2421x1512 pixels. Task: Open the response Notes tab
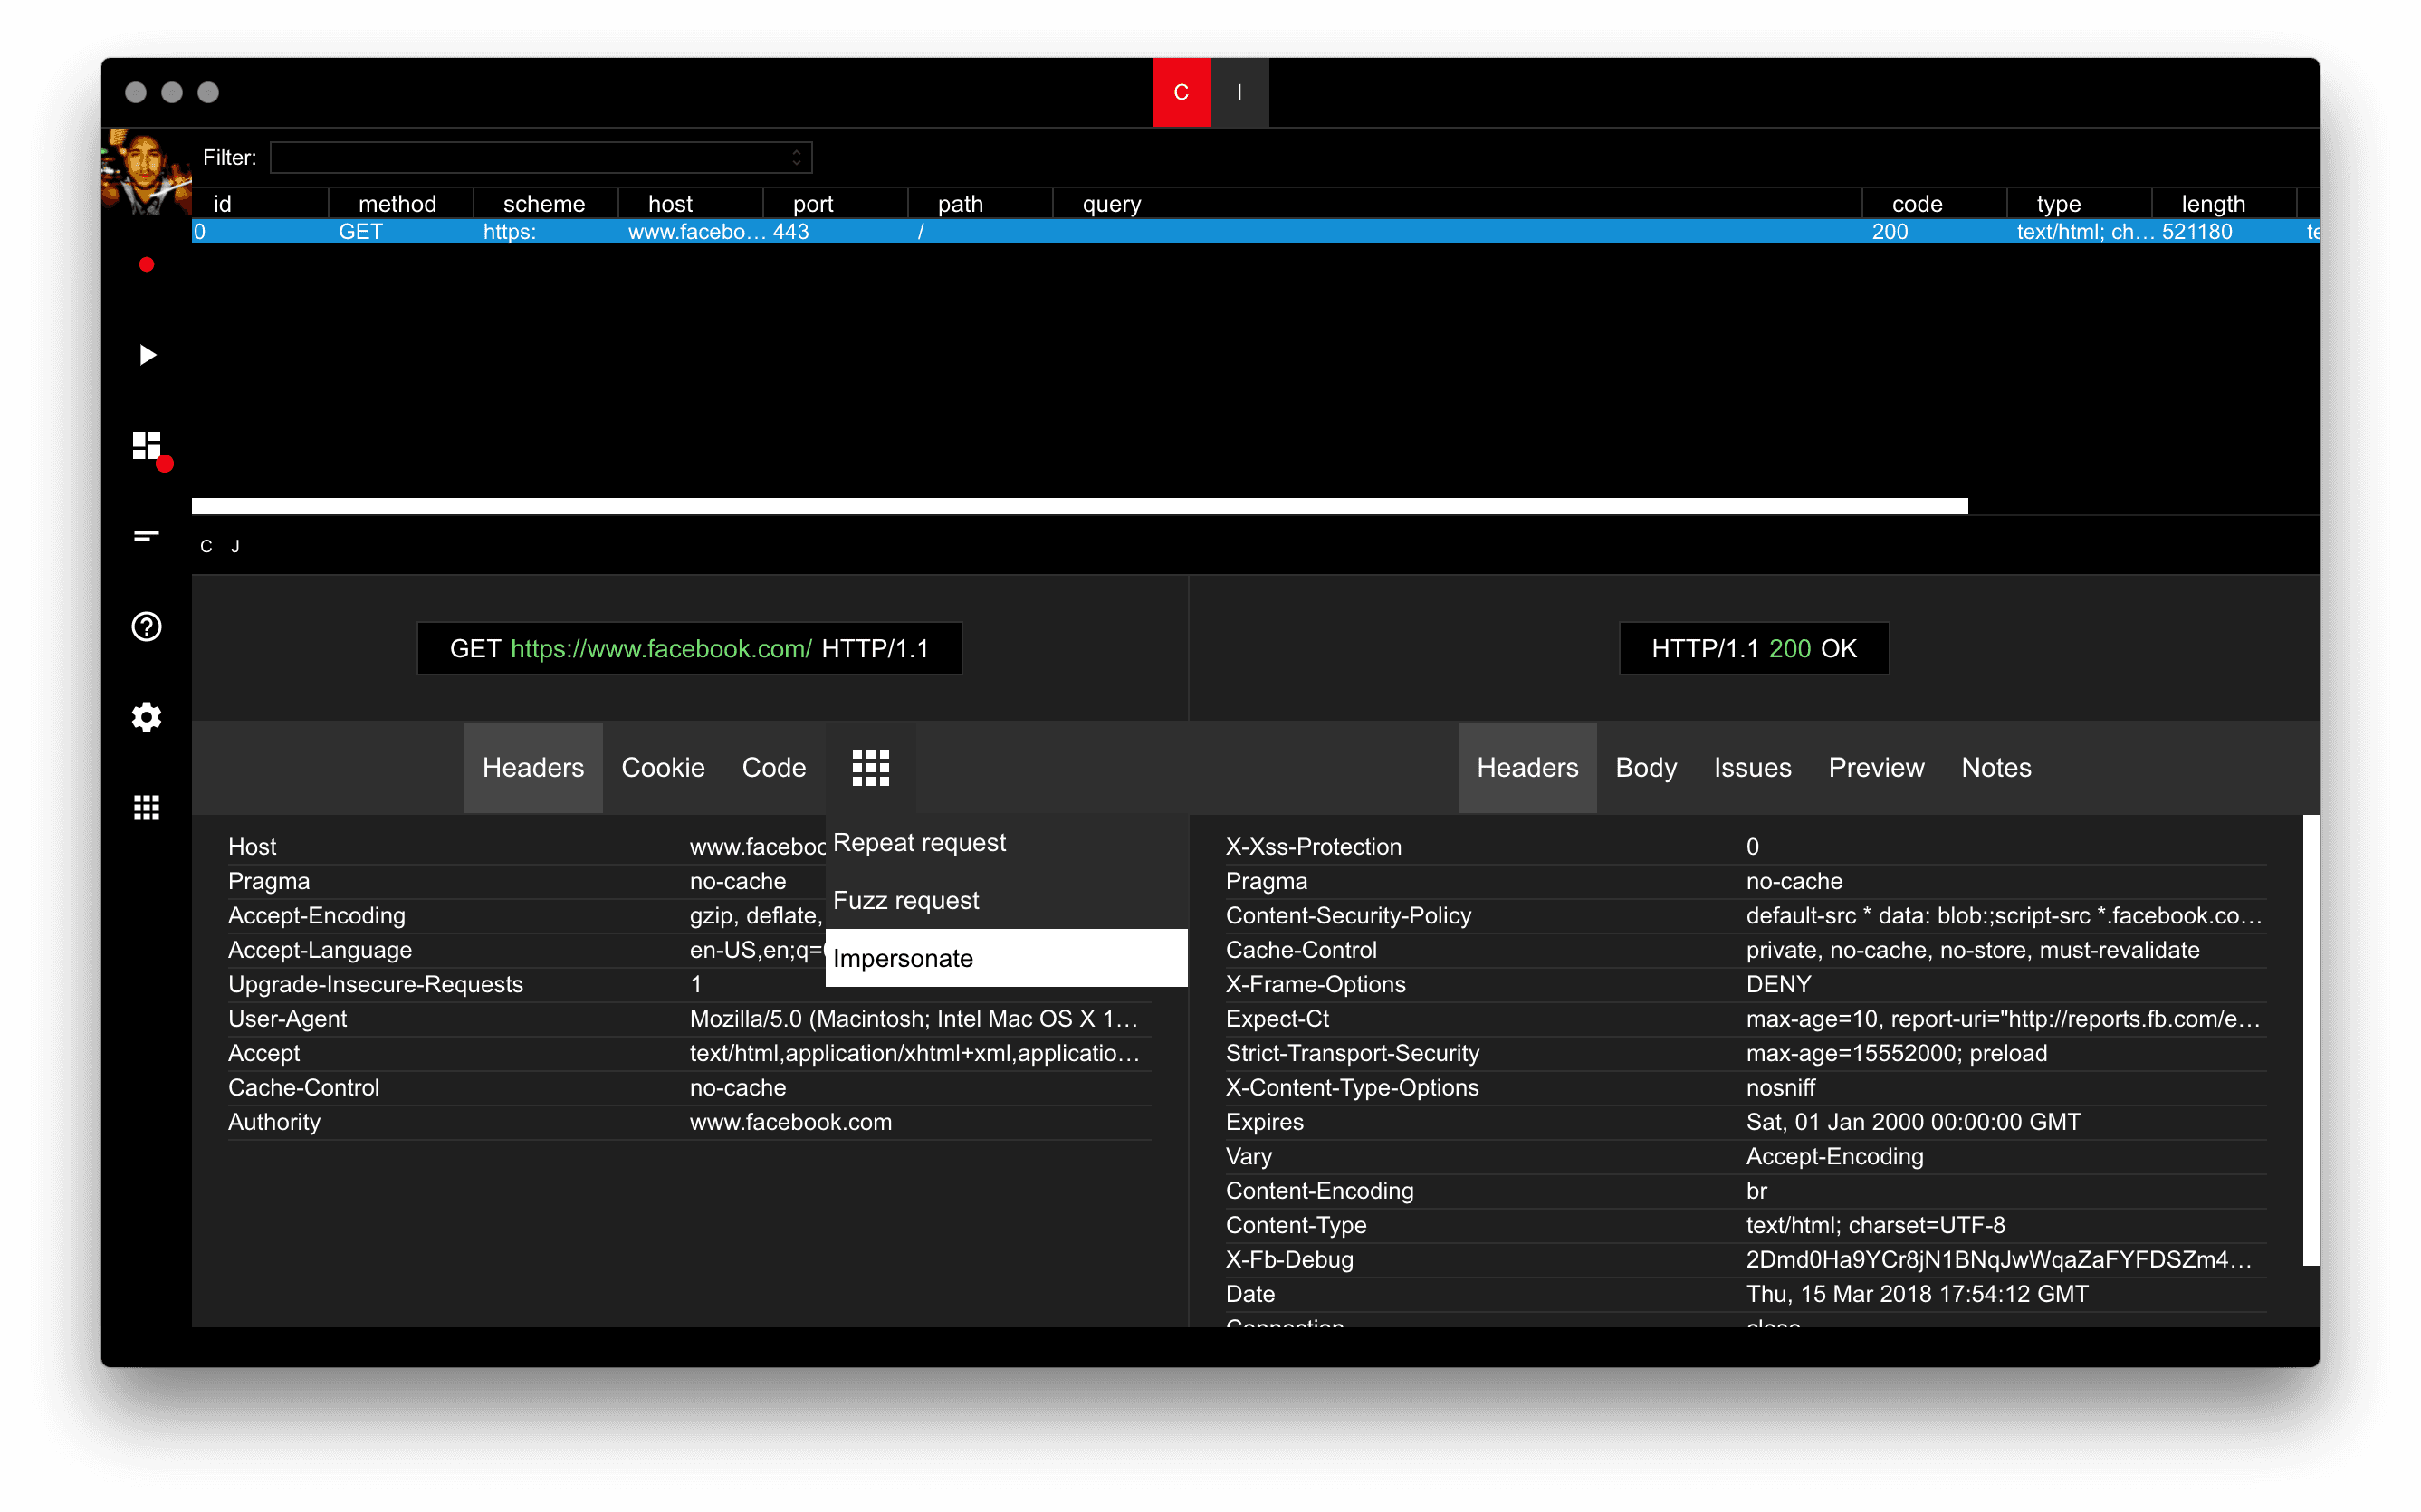click(1996, 768)
